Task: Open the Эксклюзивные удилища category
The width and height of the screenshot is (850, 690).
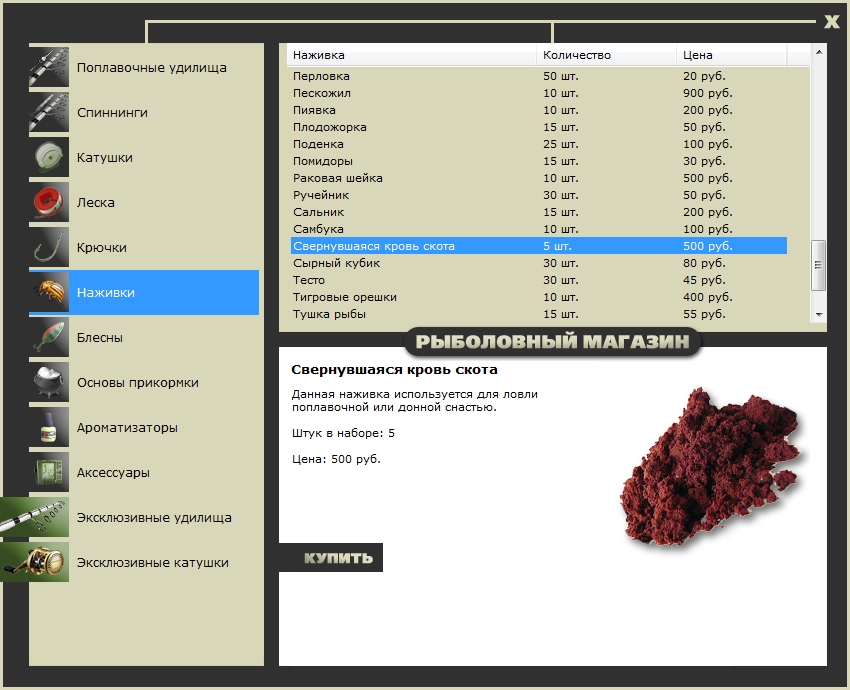Action: tap(154, 518)
